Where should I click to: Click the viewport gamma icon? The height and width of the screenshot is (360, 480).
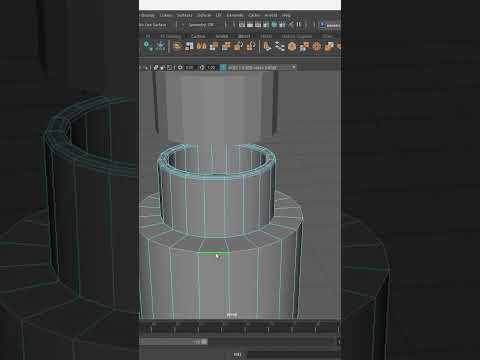(202, 68)
